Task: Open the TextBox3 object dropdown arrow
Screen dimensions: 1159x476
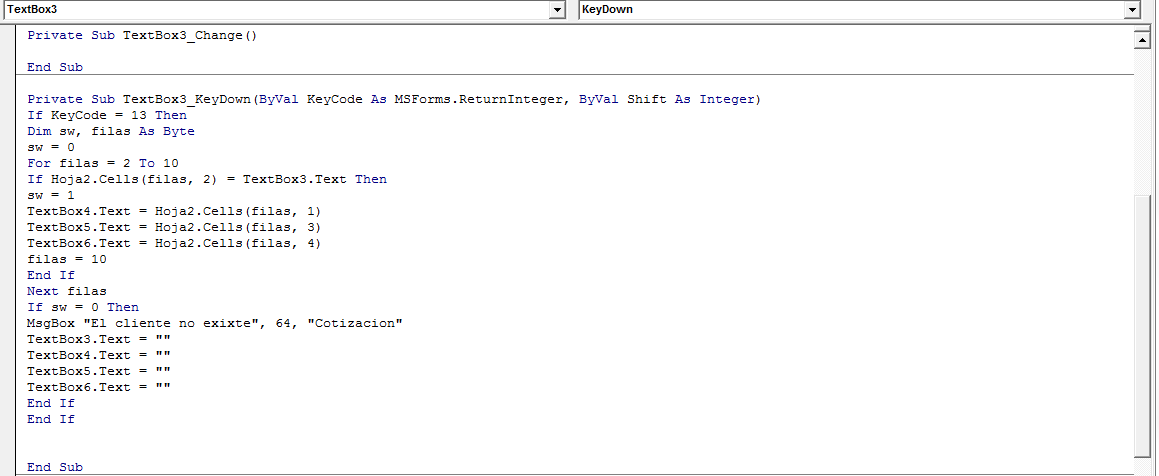Action: coord(557,10)
